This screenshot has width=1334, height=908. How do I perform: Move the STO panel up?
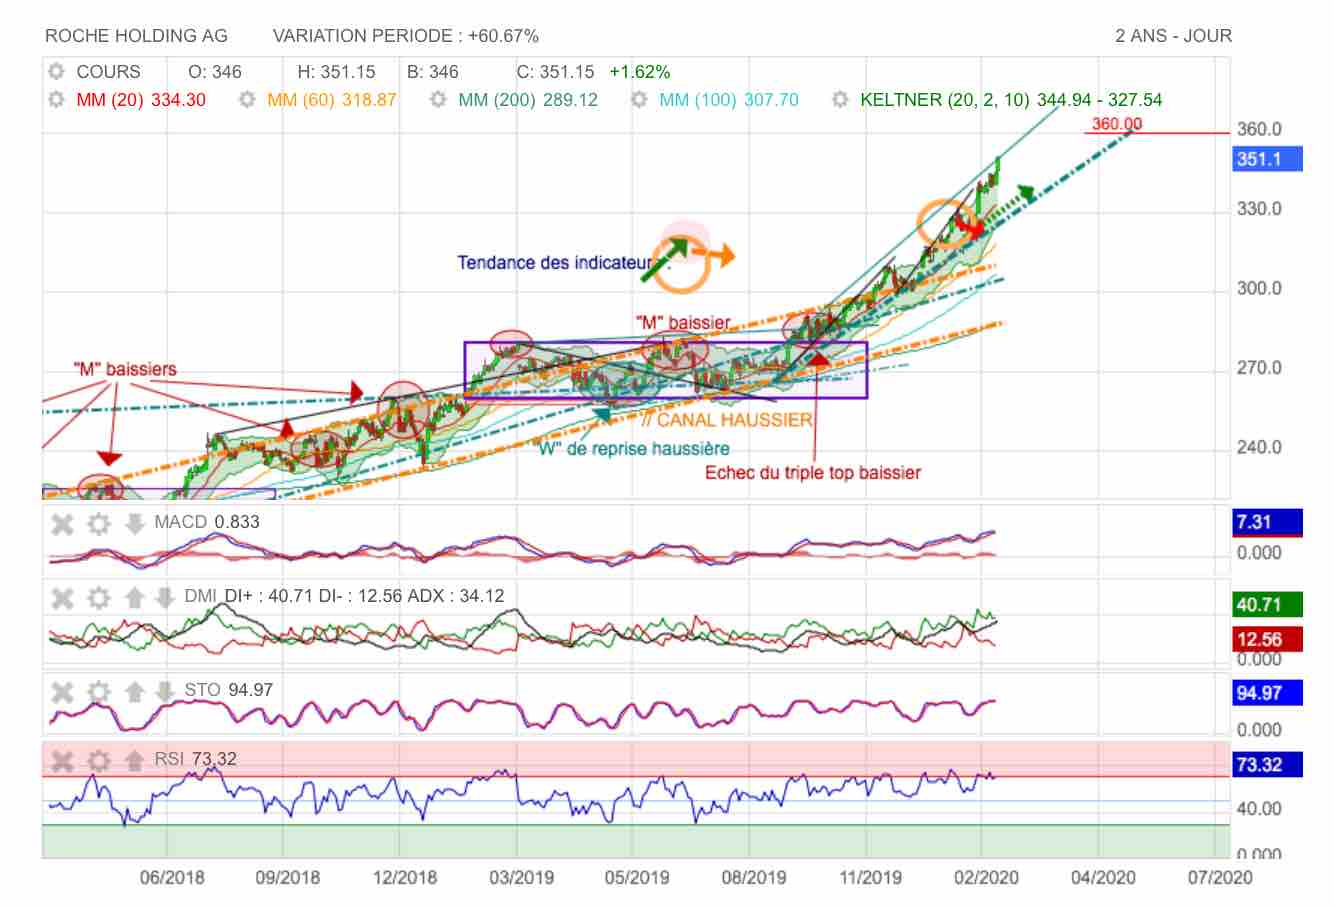tap(134, 691)
